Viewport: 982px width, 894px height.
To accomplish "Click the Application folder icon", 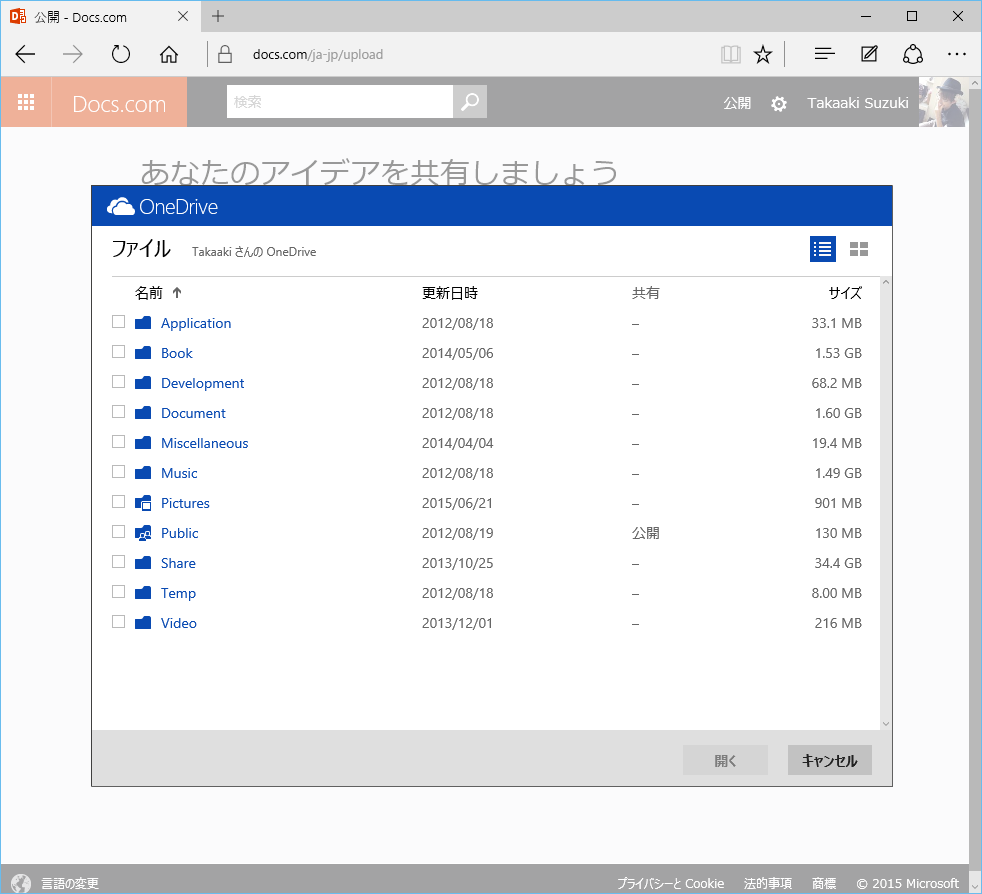I will [x=143, y=323].
